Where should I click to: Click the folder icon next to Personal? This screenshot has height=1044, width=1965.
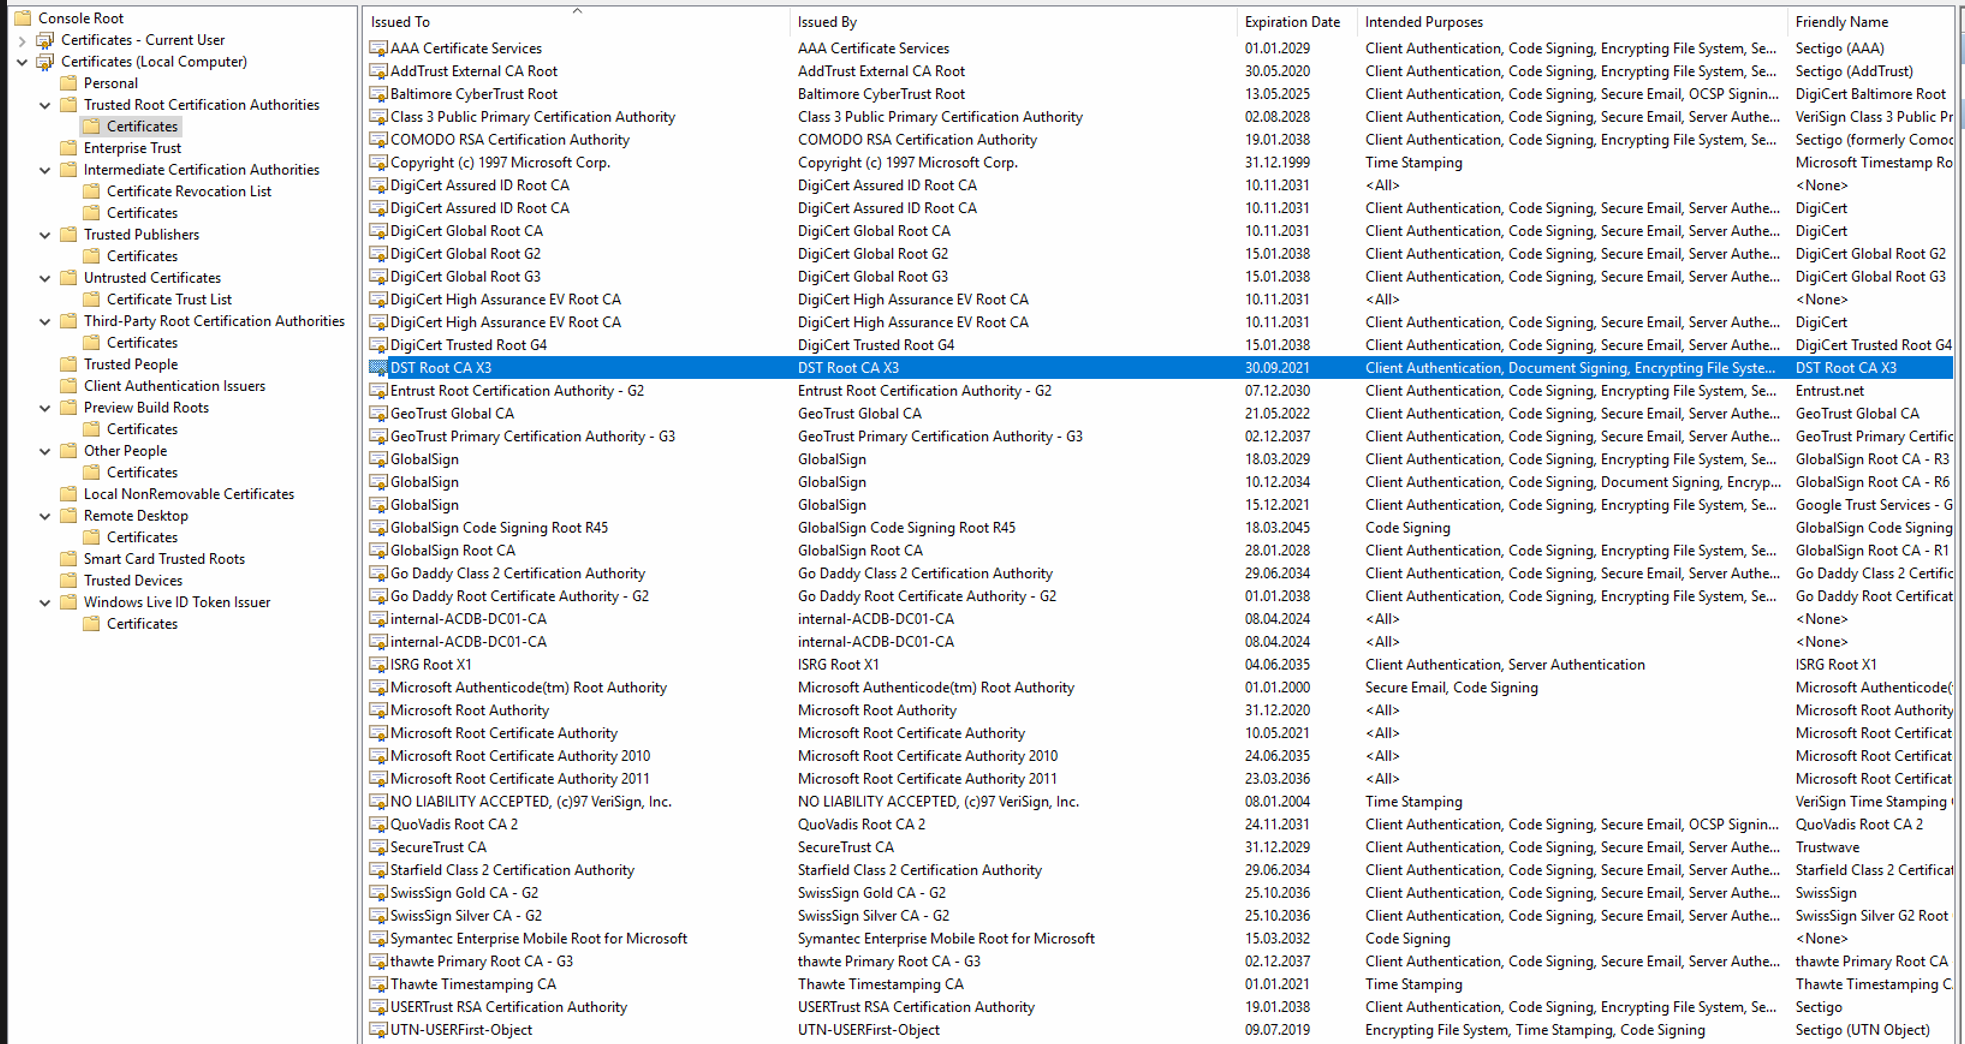69,83
